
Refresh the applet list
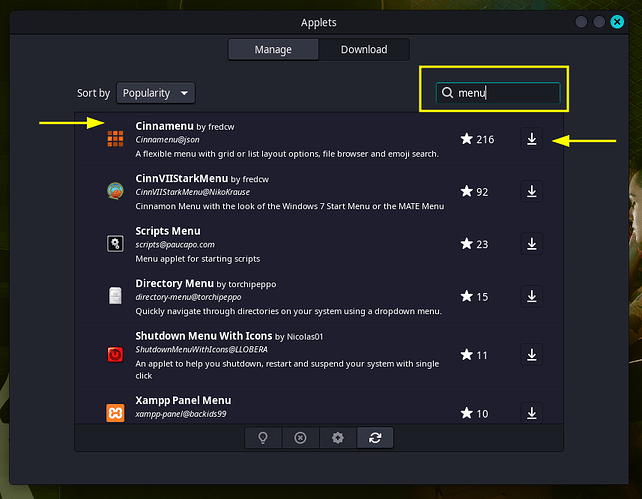(375, 438)
